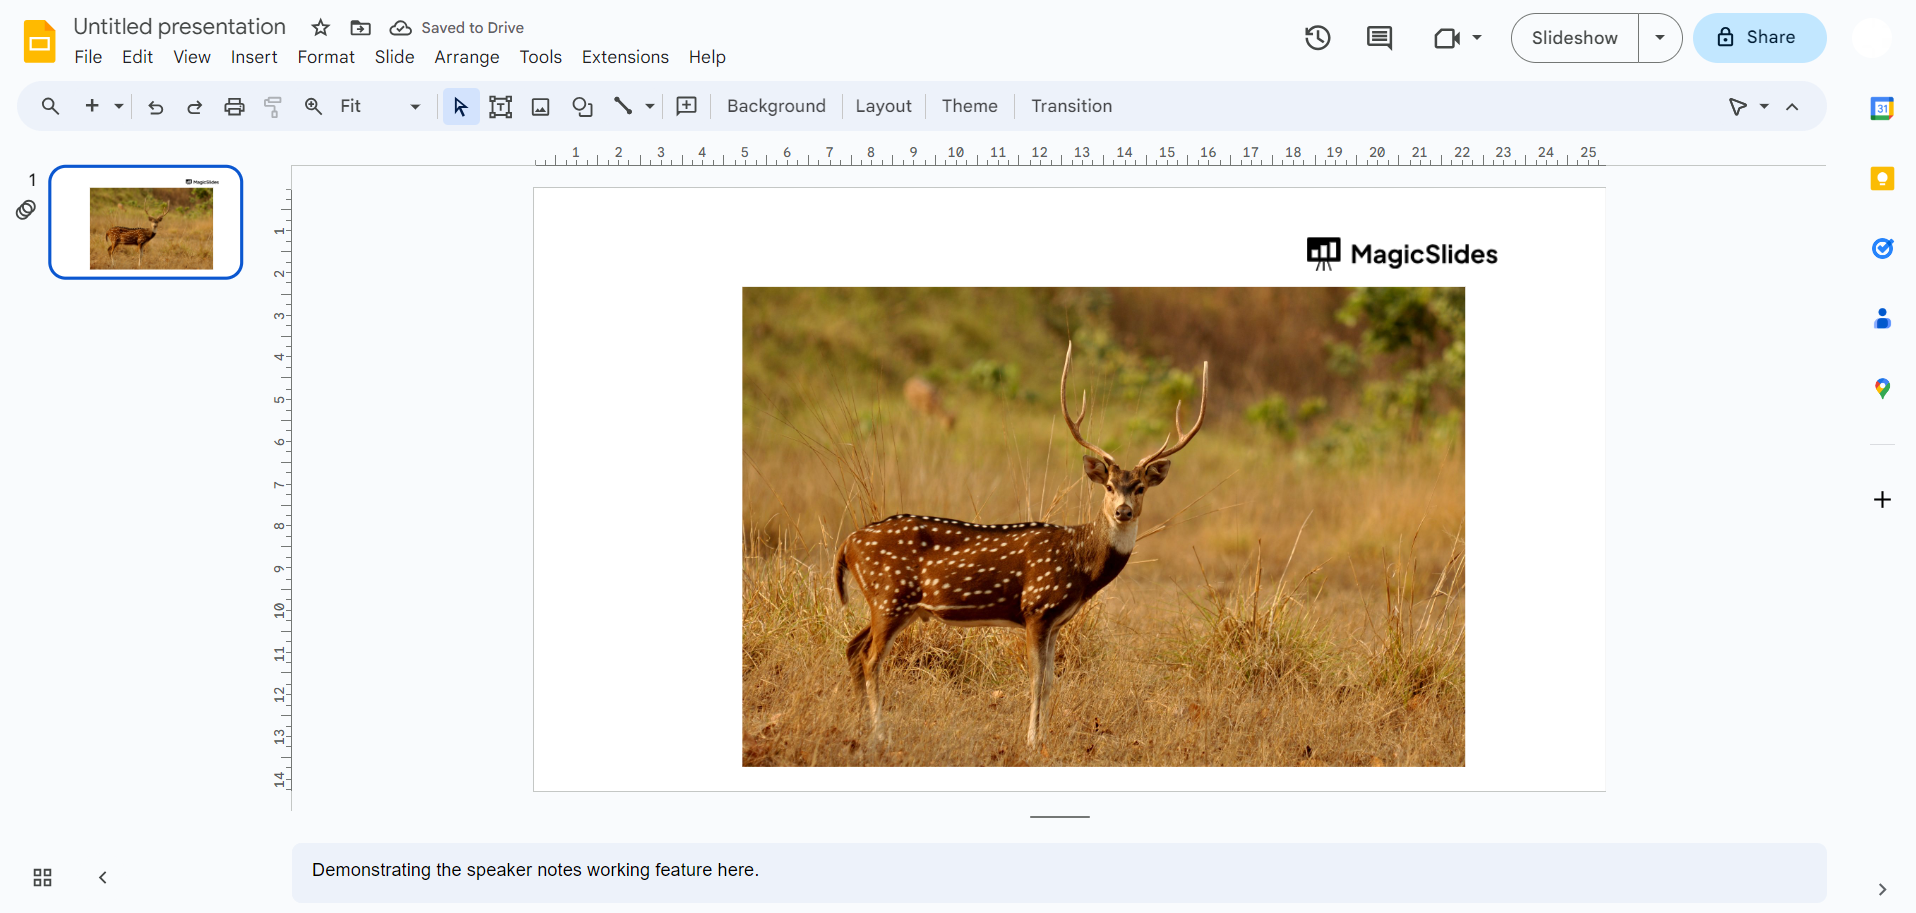The height and width of the screenshot is (913, 1916).
Task: Open Google Keep in side panel
Action: coord(1882,179)
